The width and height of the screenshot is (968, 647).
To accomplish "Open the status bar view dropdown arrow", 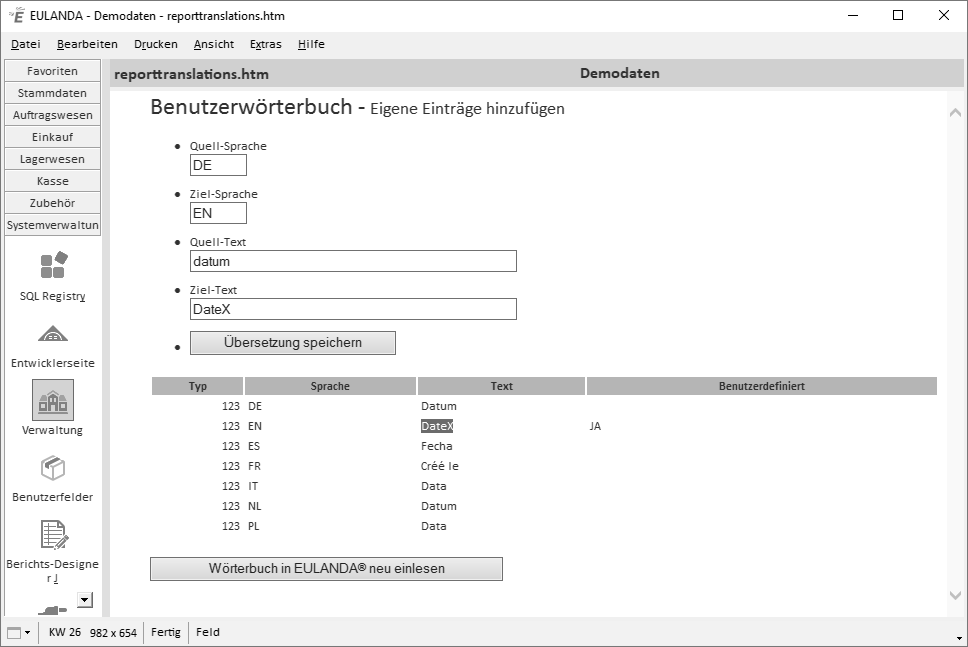I will tap(27, 633).
